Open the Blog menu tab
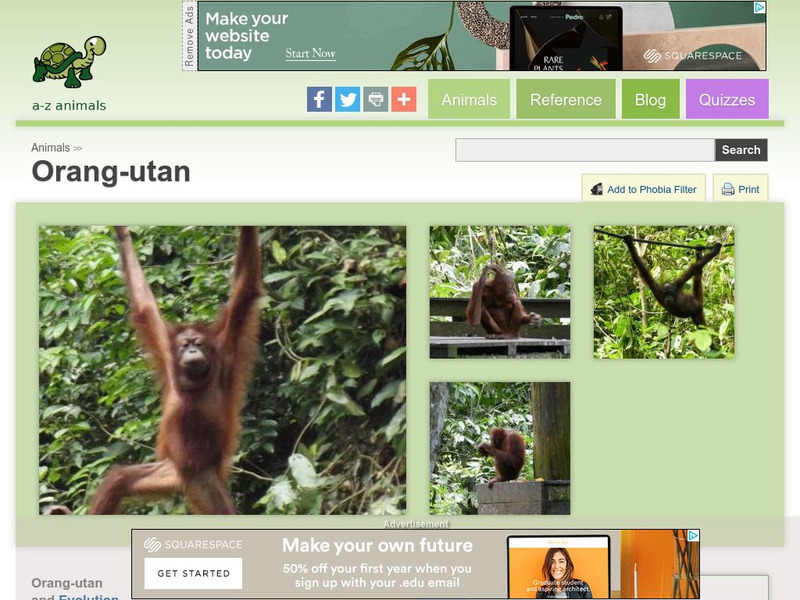 click(651, 99)
